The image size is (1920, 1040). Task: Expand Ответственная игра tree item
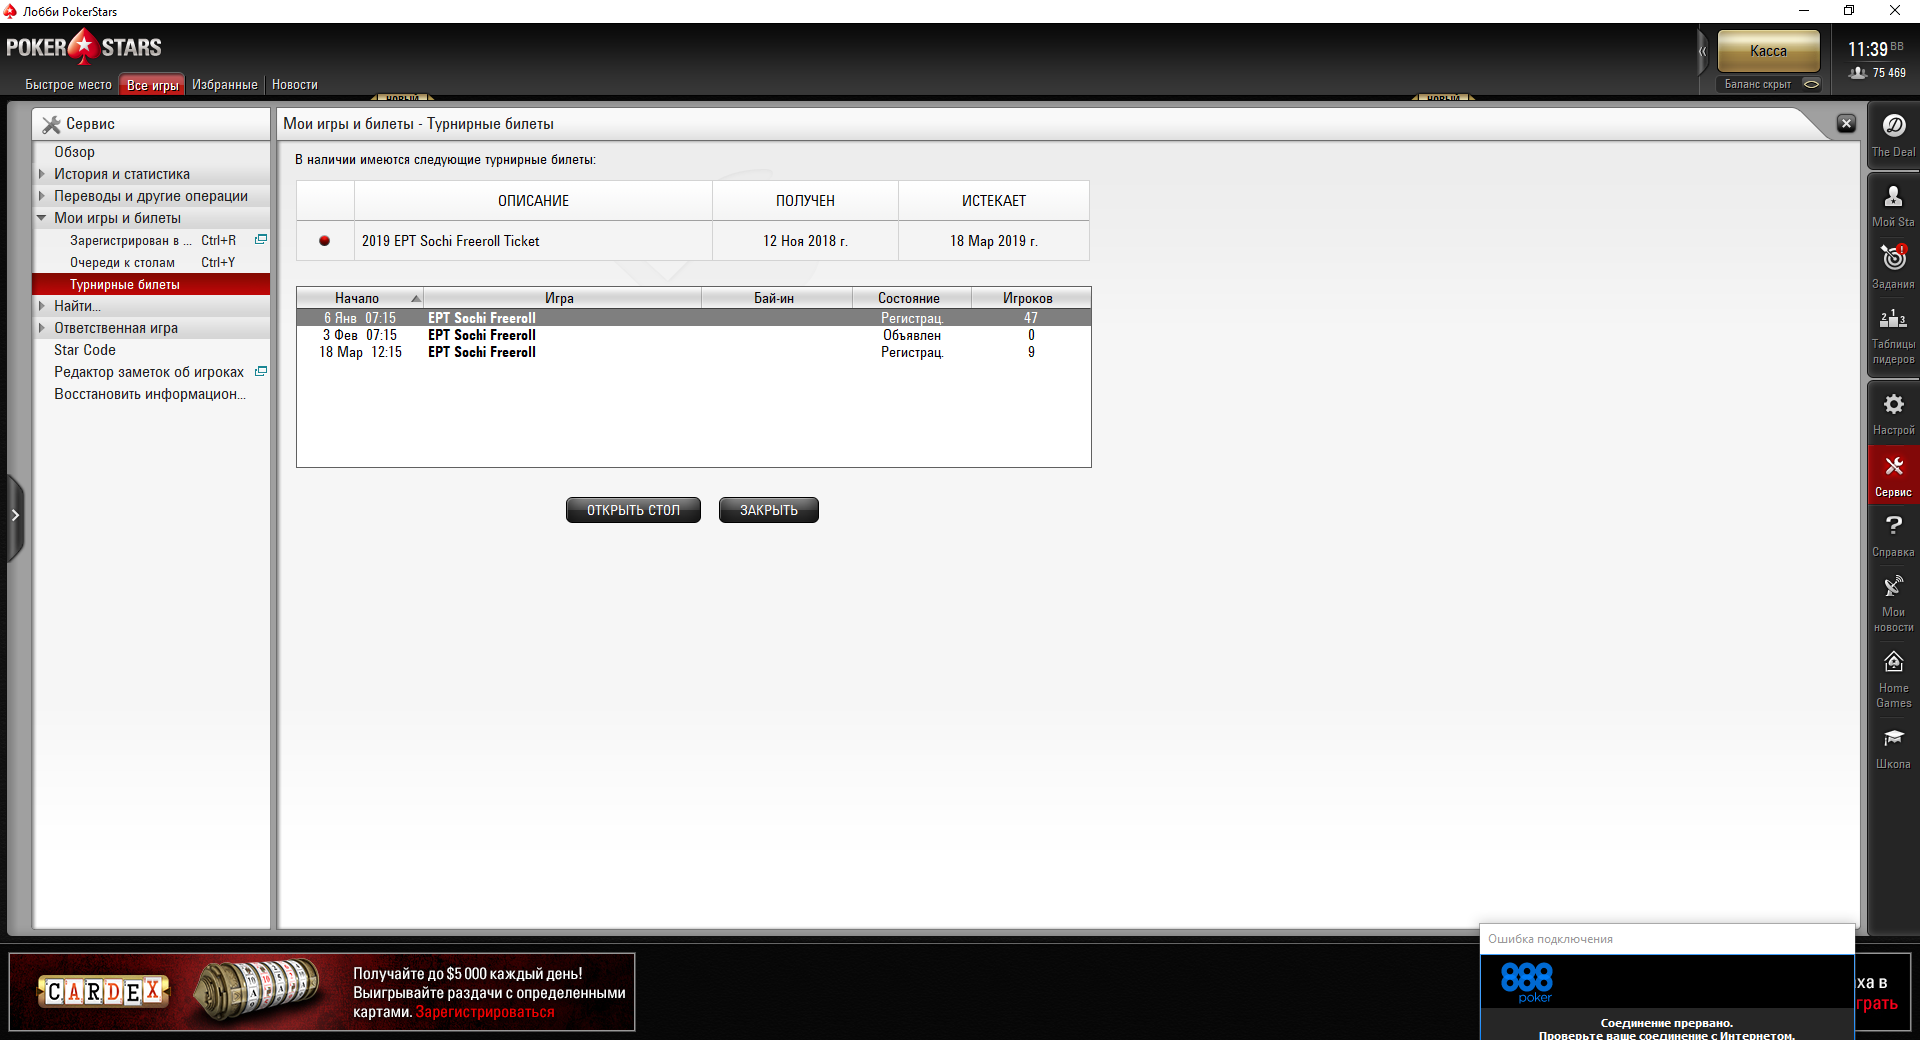[x=42, y=328]
